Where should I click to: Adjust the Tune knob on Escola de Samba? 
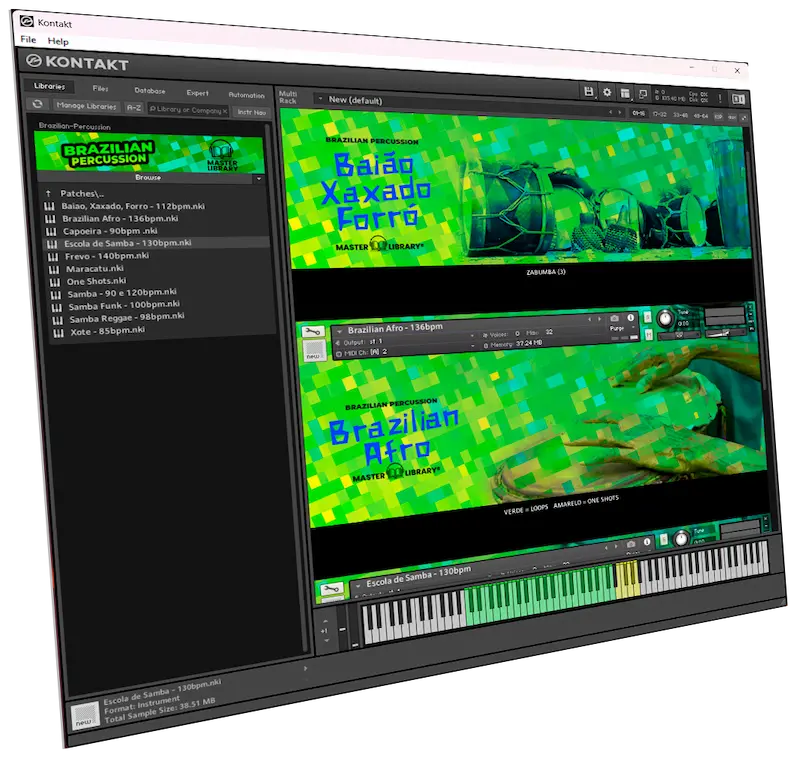[x=681, y=538]
